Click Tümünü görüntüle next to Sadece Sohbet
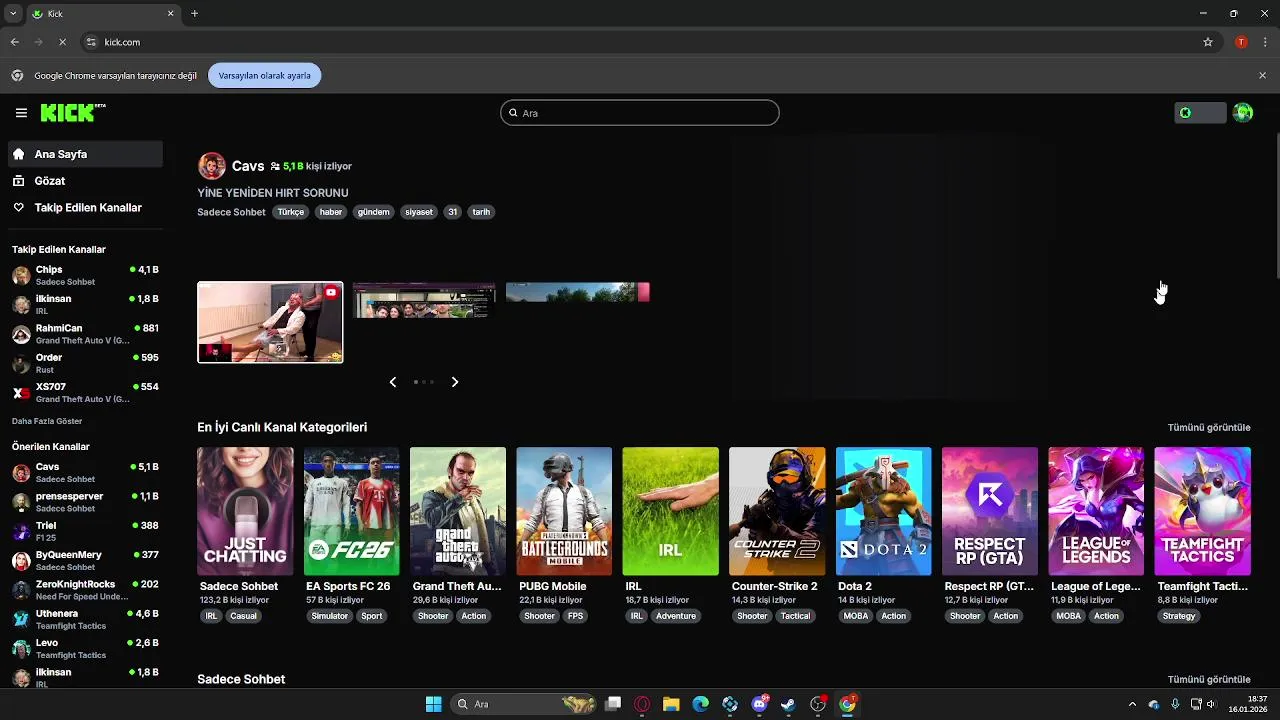 click(1209, 680)
